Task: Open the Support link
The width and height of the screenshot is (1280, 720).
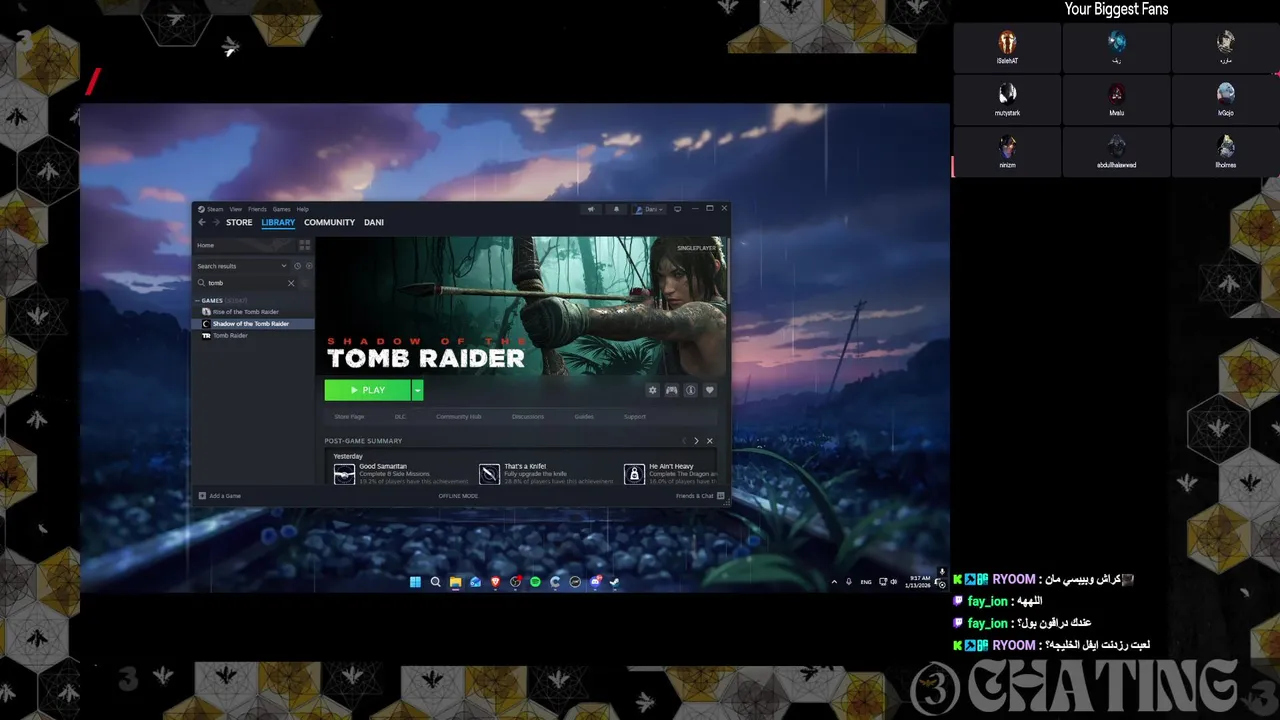Action: click(x=635, y=416)
